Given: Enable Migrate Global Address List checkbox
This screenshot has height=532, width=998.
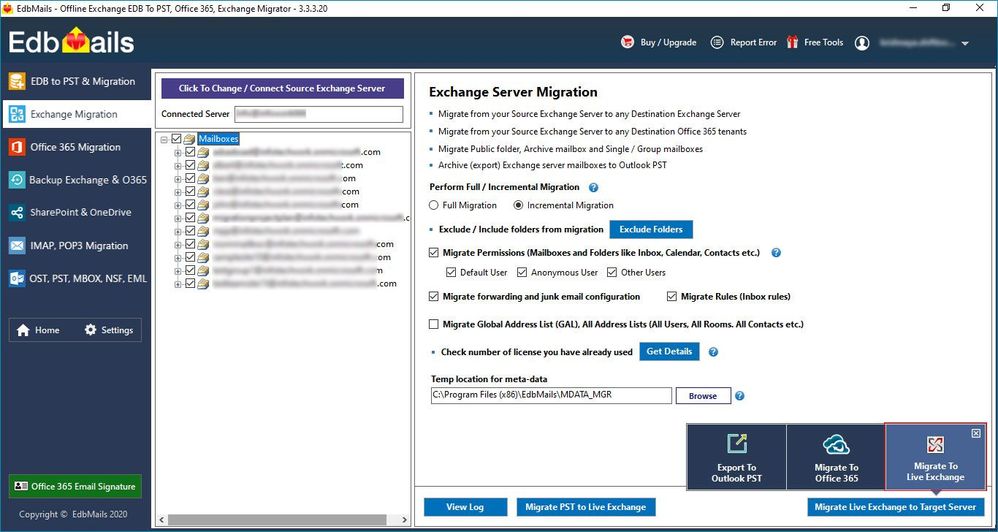Looking at the screenshot, I should pos(434,325).
